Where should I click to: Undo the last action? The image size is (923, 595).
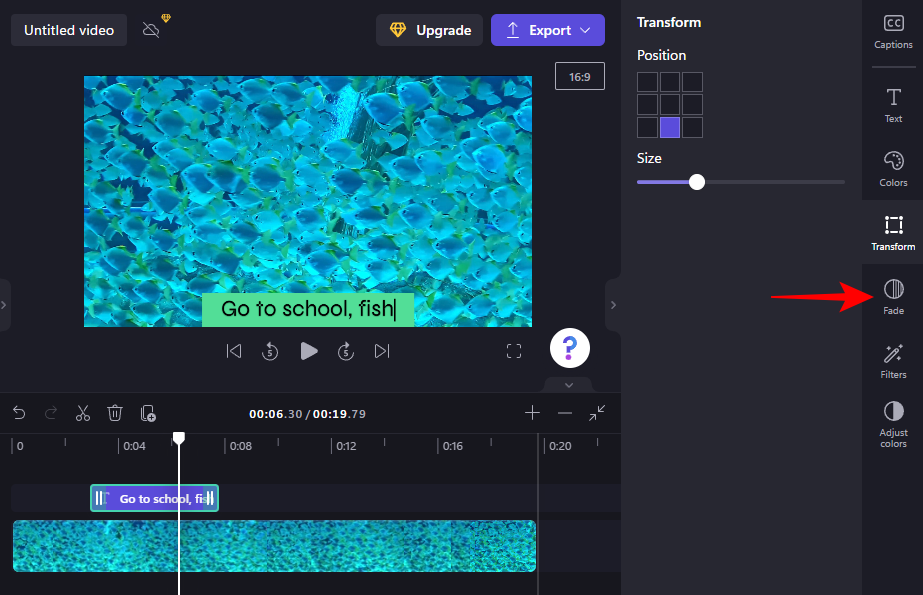pyautogui.click(x=19, y=413)
